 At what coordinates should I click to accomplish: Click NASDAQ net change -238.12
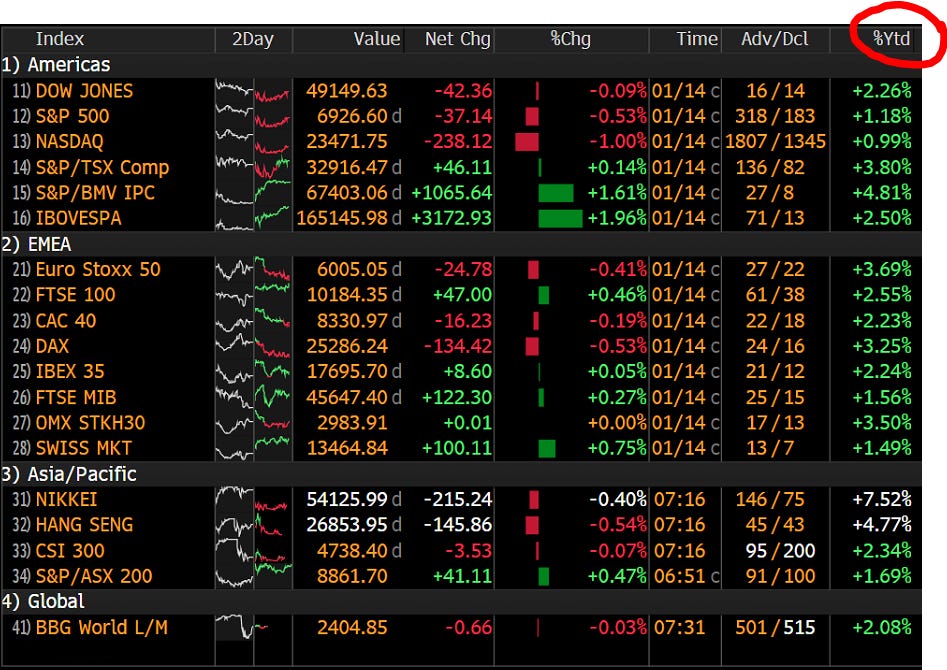click(x=458, y=141)
